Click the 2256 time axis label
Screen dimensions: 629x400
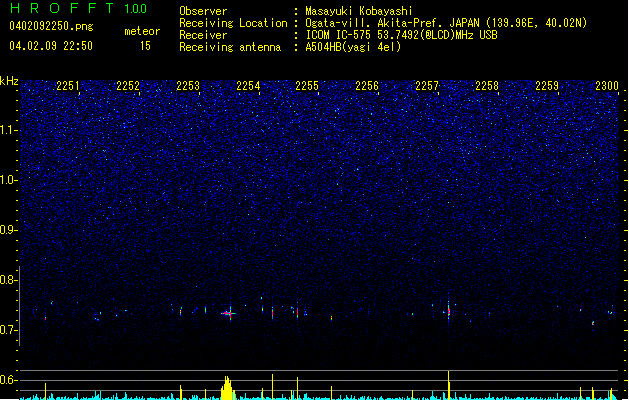pos(367,86)
